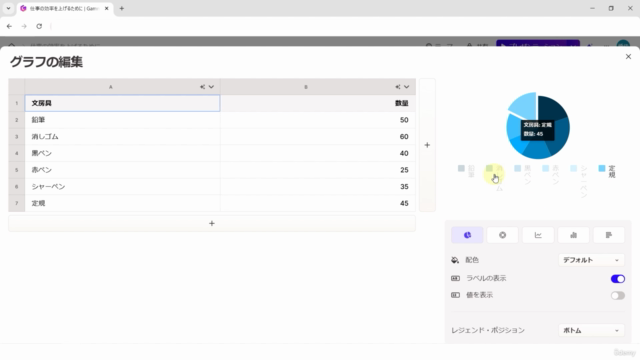Select the value 60 cell

click(x=318, y=137)
